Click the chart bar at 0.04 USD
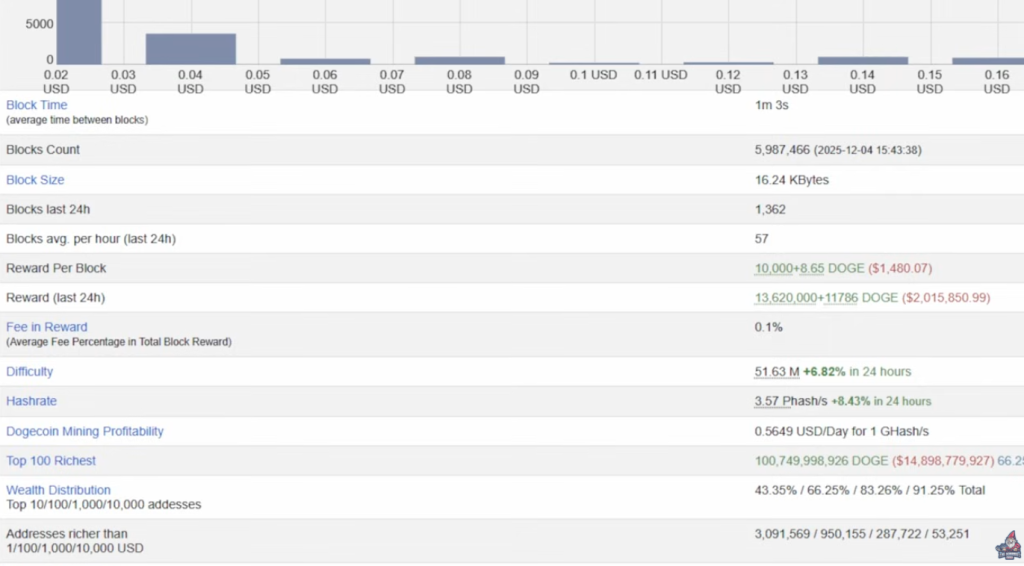 pyautogui.click(x=190, y=49)
